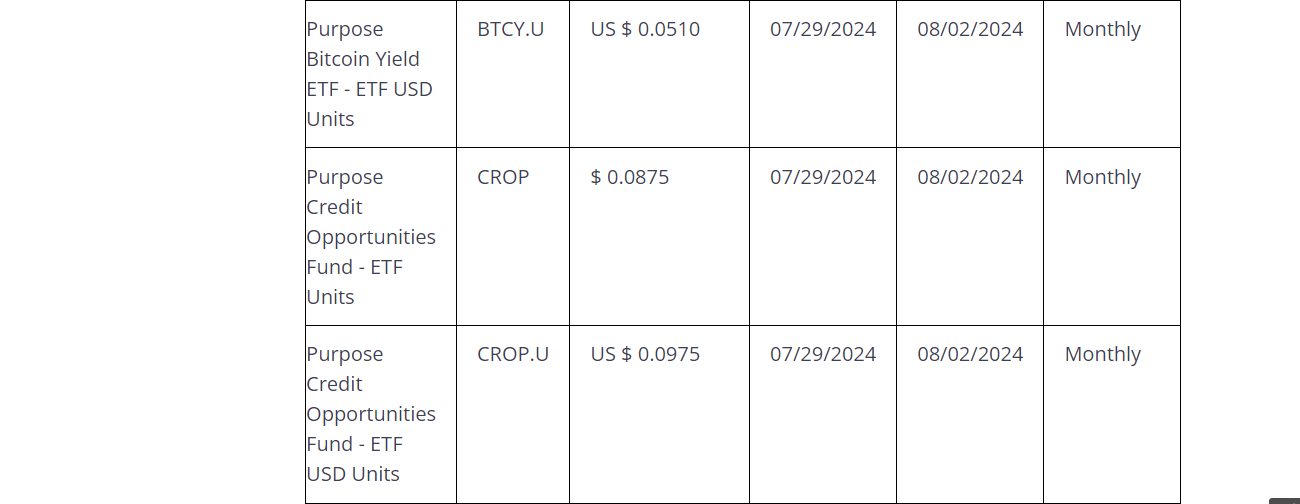Screen dimensions: 1300x504
Task: Click Purpose Credit Opportunities Fund - ETF USD Units
Action: point(370,414)
